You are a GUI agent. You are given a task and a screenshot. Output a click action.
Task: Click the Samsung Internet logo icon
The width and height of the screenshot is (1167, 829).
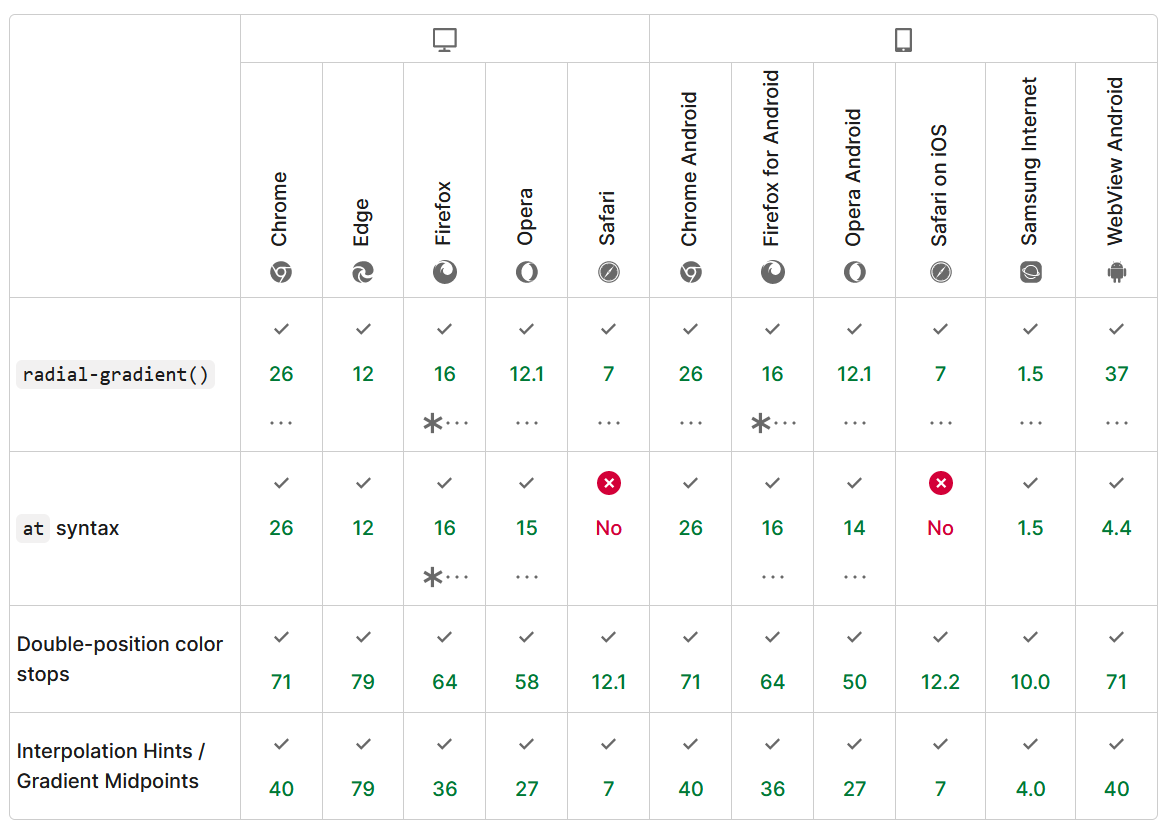pyautogui.click(x=1031, y=272)
